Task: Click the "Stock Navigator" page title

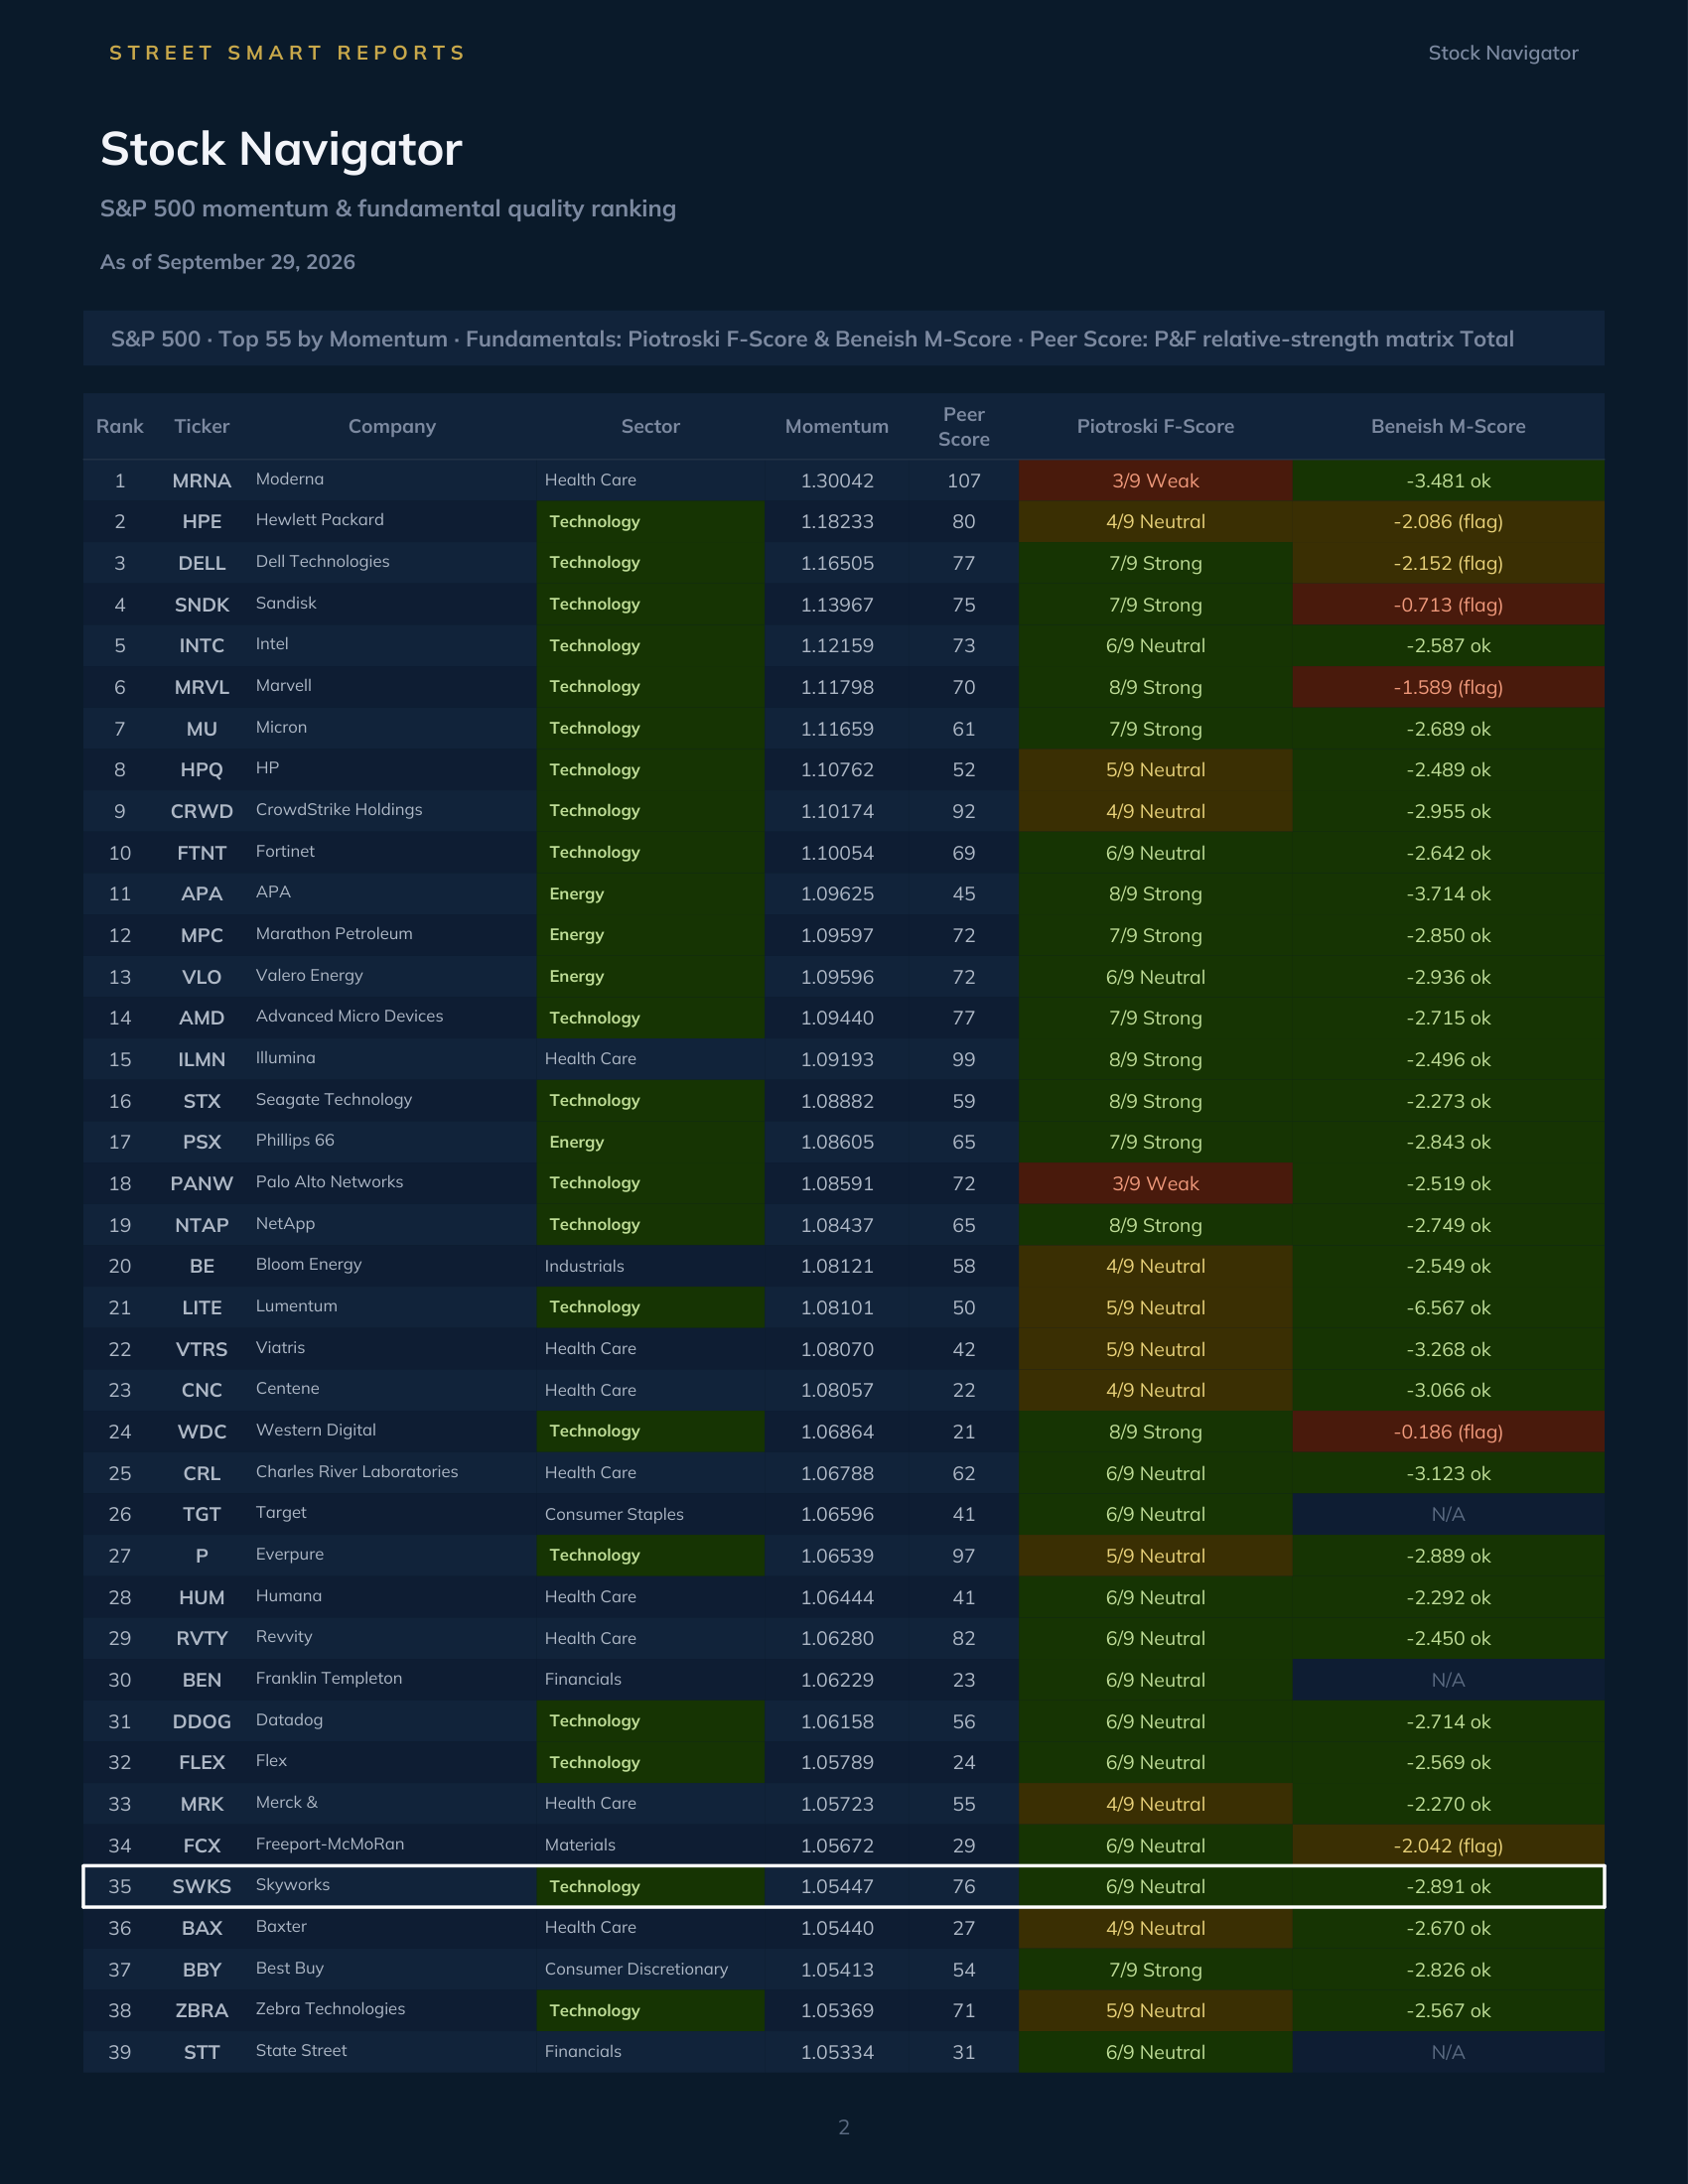Action: point(281,149)
